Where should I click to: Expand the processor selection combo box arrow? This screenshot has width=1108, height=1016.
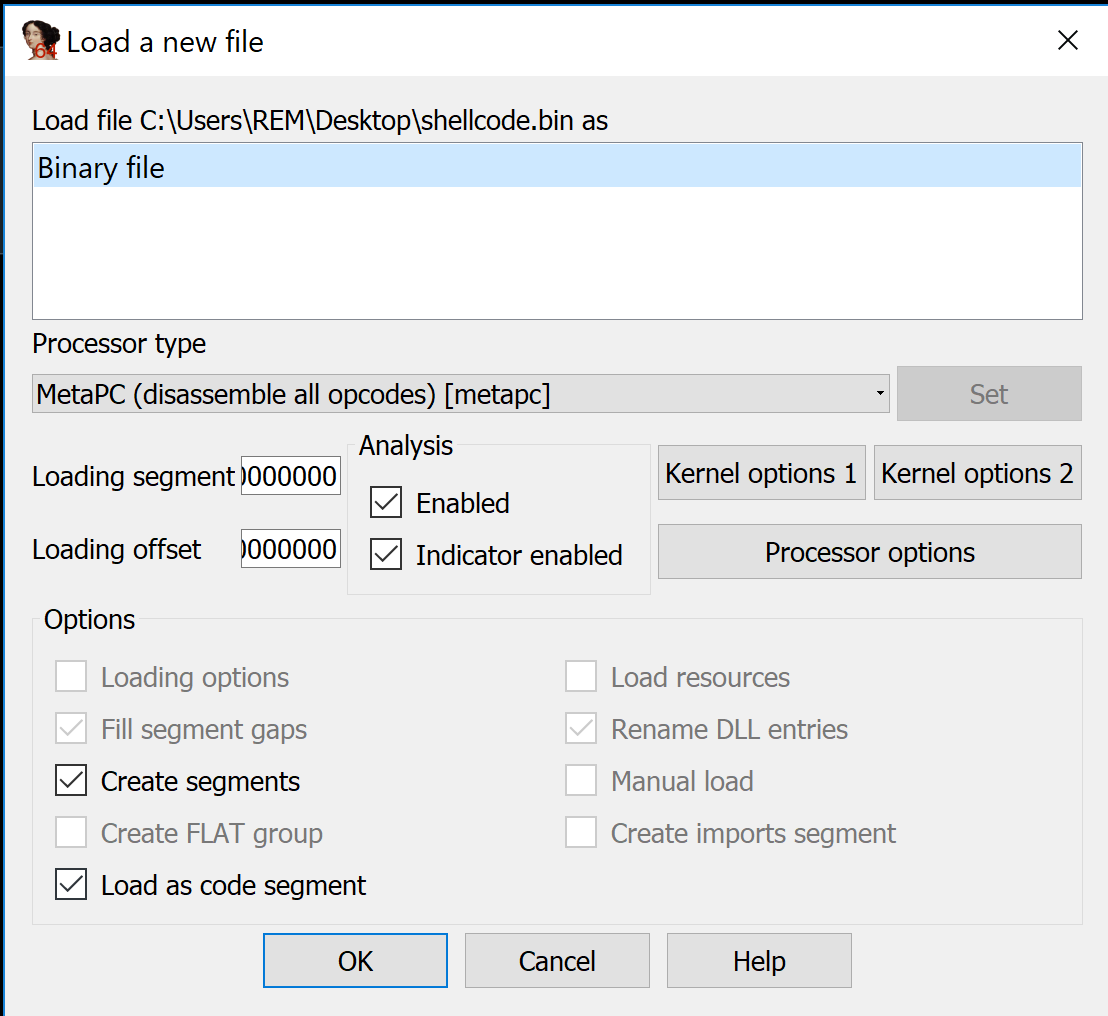point(878,393)
